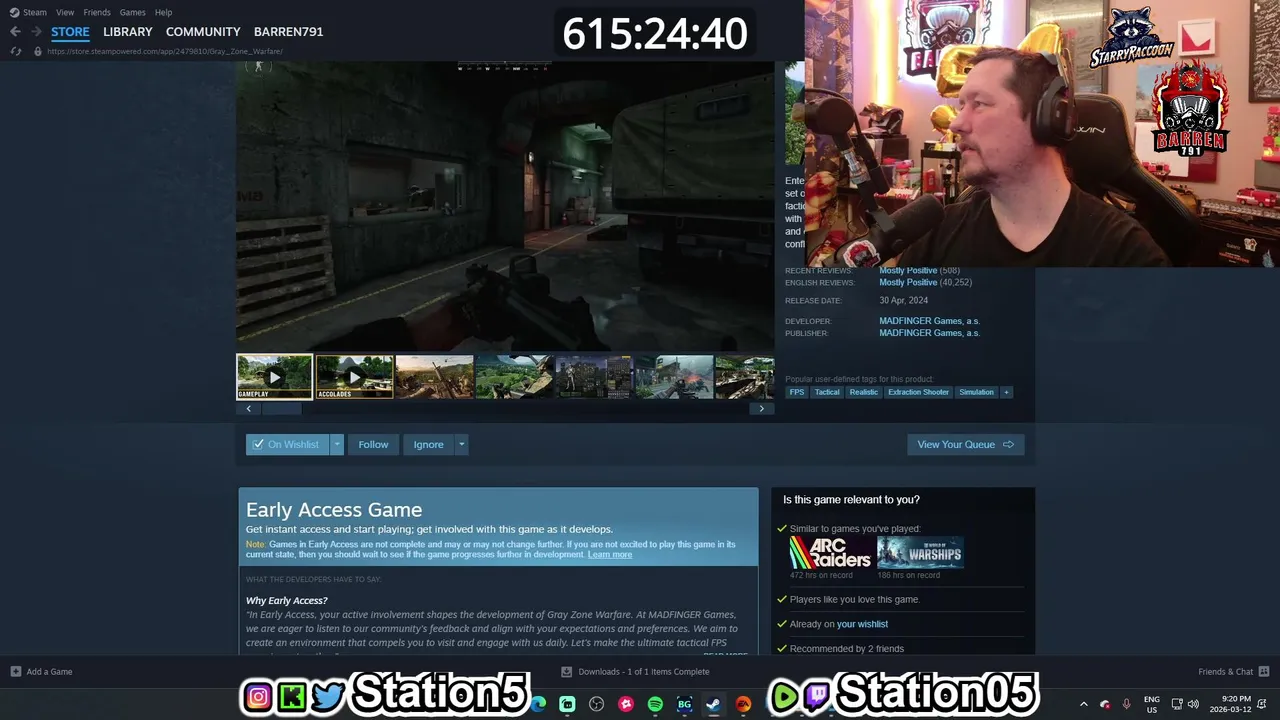The height and width of the screenshot is (720, 1280).
Task: Click the store page URL address field
Action: [165, 51]
